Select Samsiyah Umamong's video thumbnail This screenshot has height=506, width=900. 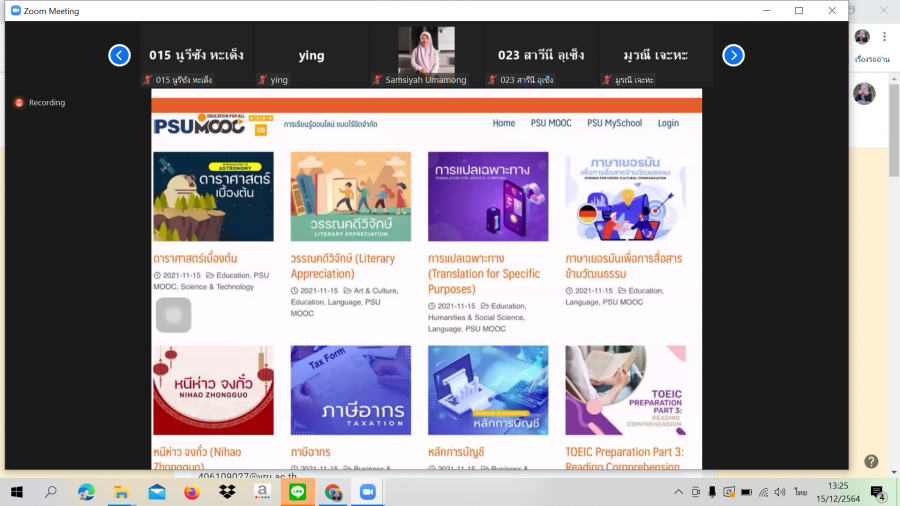[426, 50]
